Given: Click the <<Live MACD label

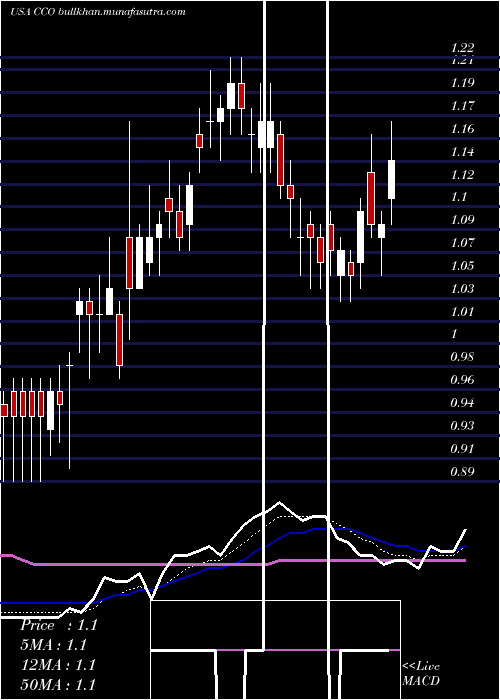Looking at the screenshot, I should (421, 673).
